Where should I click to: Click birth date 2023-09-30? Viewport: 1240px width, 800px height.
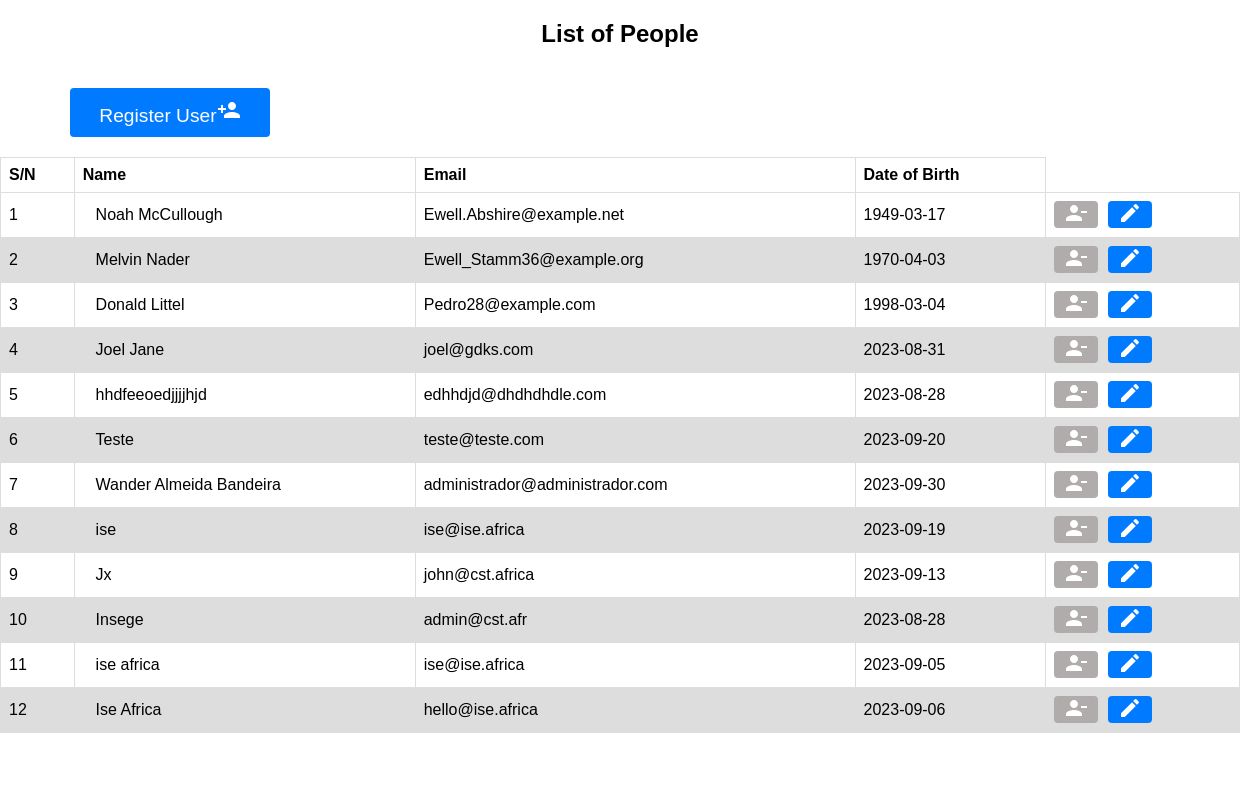click(x=904, y=485)
